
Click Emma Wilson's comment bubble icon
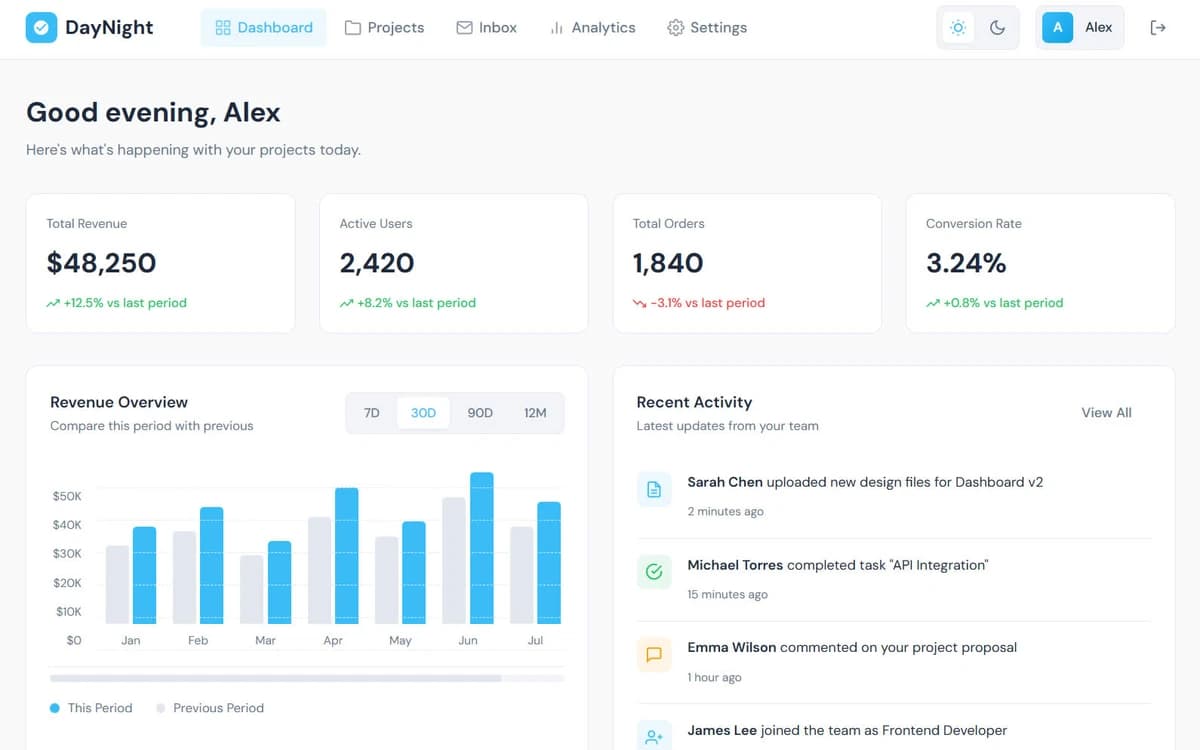(654, 654)
